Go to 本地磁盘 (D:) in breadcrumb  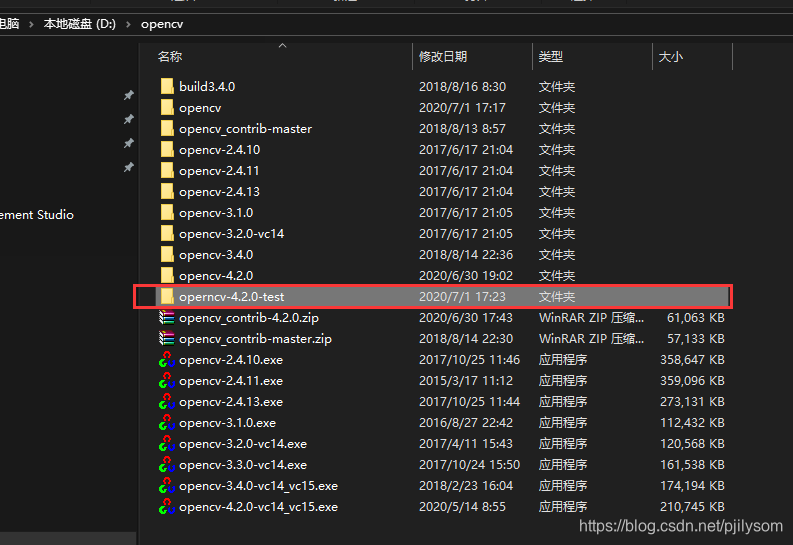pos(79,24)
